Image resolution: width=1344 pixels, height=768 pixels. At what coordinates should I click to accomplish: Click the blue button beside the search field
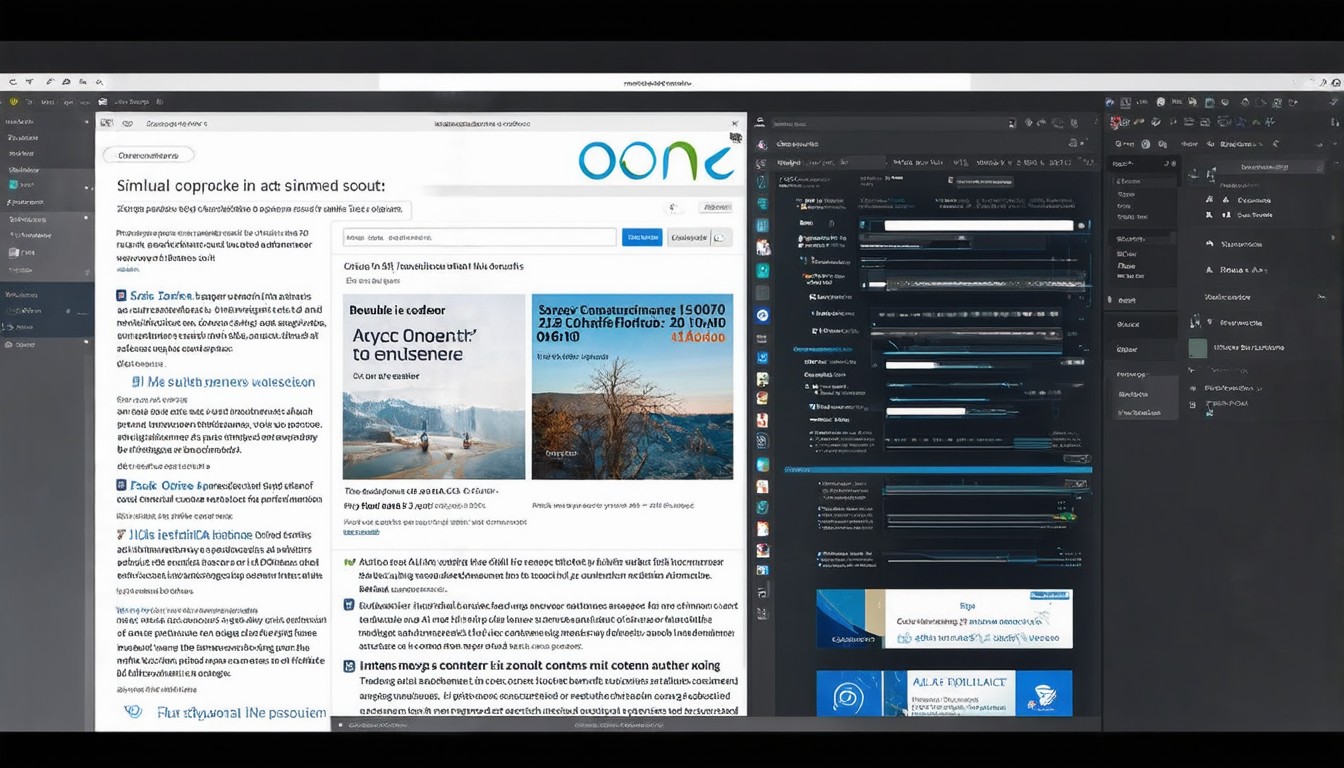[x=642, y=237]
